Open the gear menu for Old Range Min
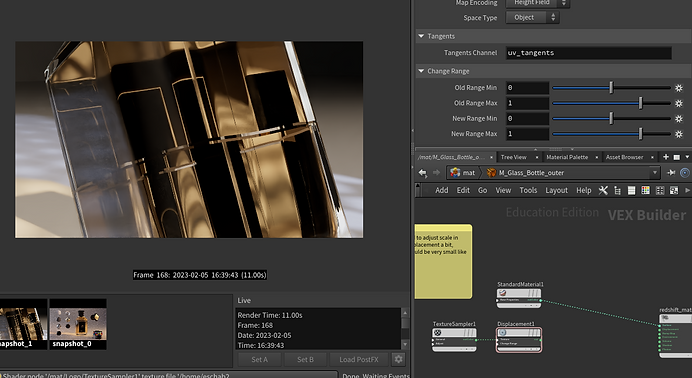The image size is (692, 378). [x=679, y=88]
